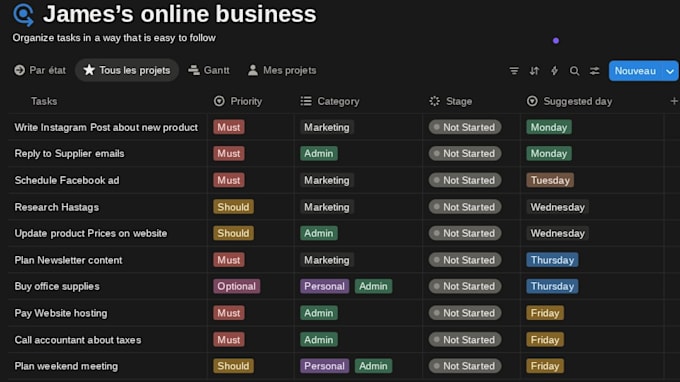Expand the Nouveau button dropdown arrow

670,71
